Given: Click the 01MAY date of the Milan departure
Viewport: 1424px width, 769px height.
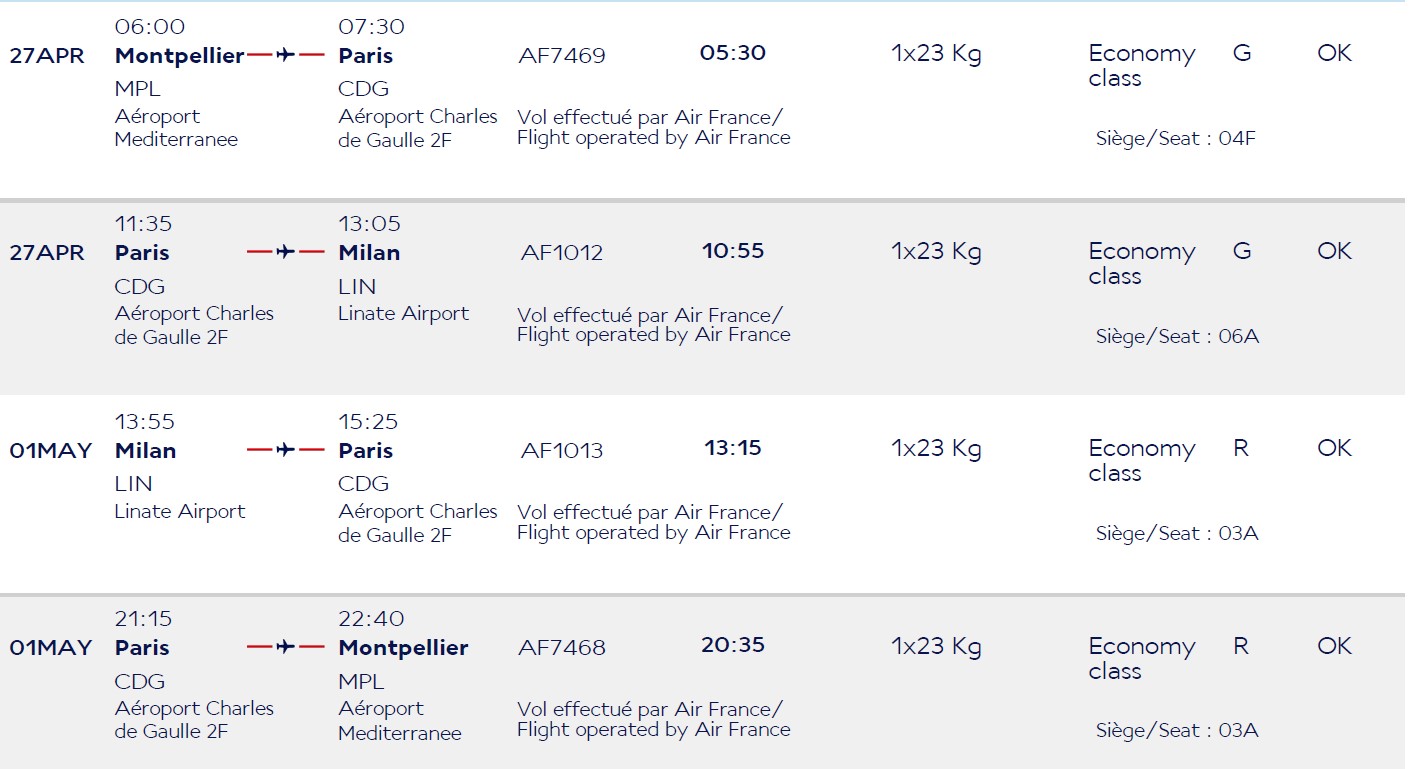Looking at the screenshot, I should [51, 451].
